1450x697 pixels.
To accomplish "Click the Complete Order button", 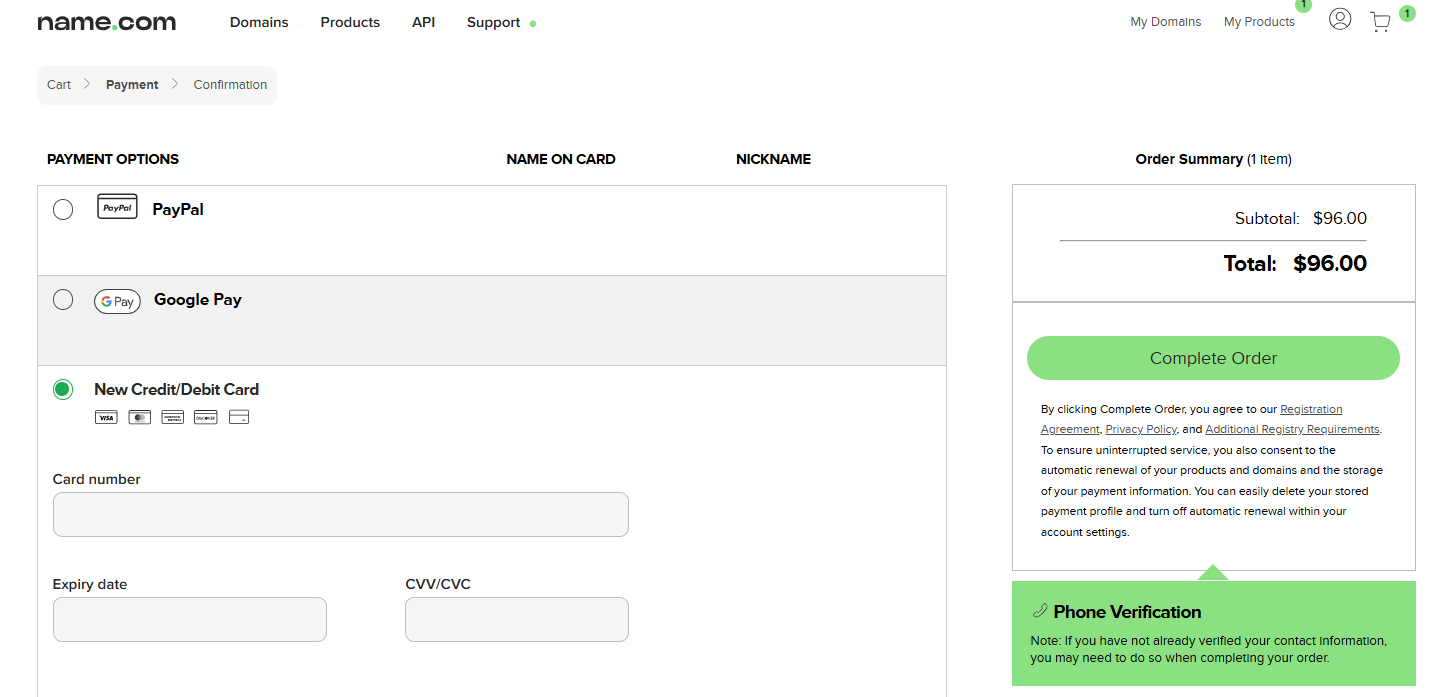I will point(1213,358).
